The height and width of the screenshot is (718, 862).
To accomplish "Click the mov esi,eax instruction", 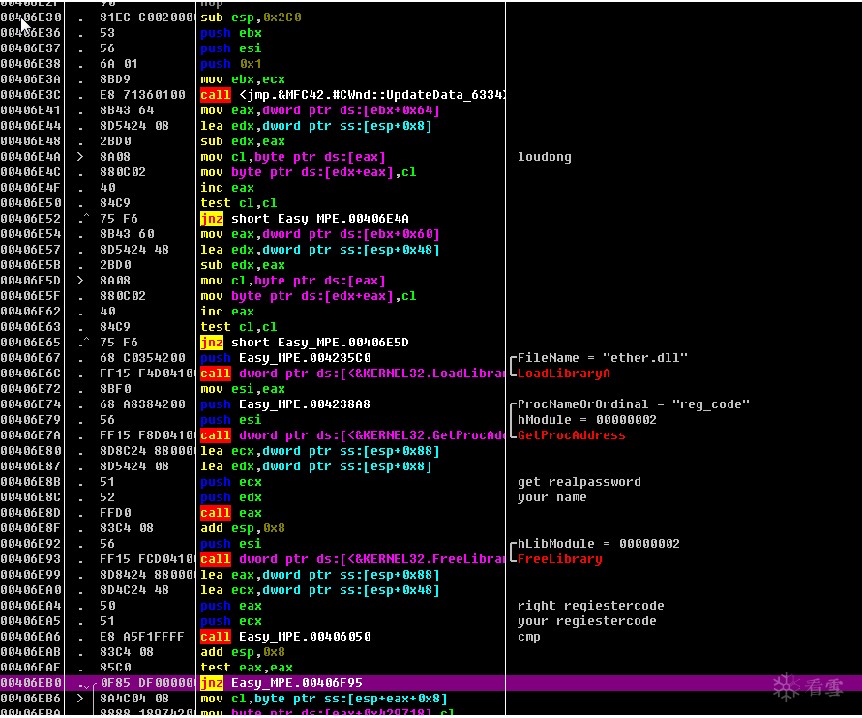I will [x=242, y=389].
